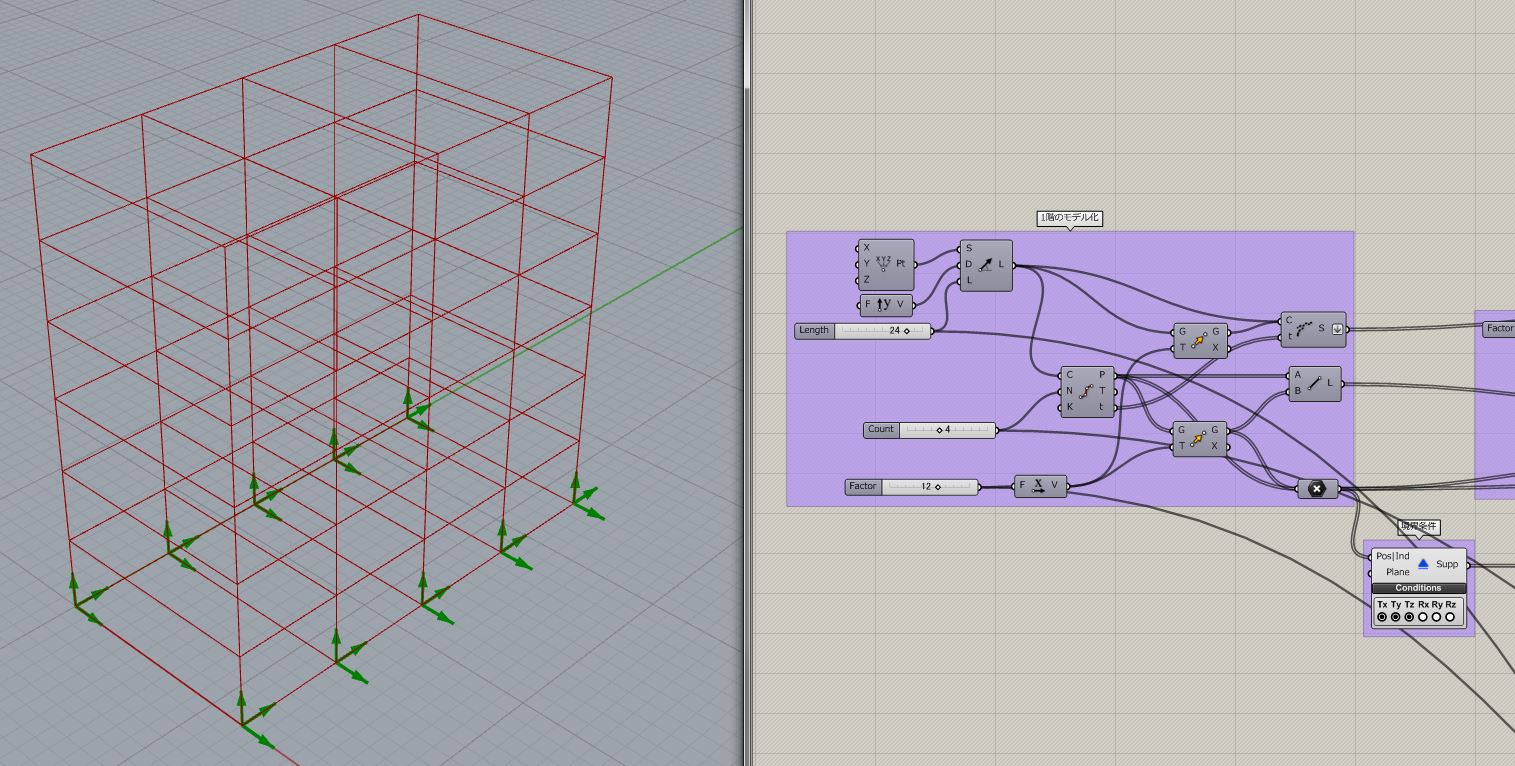Select the Divide Curve component icon
This screenshot has height=766, width=1515.
(1085, 391)
